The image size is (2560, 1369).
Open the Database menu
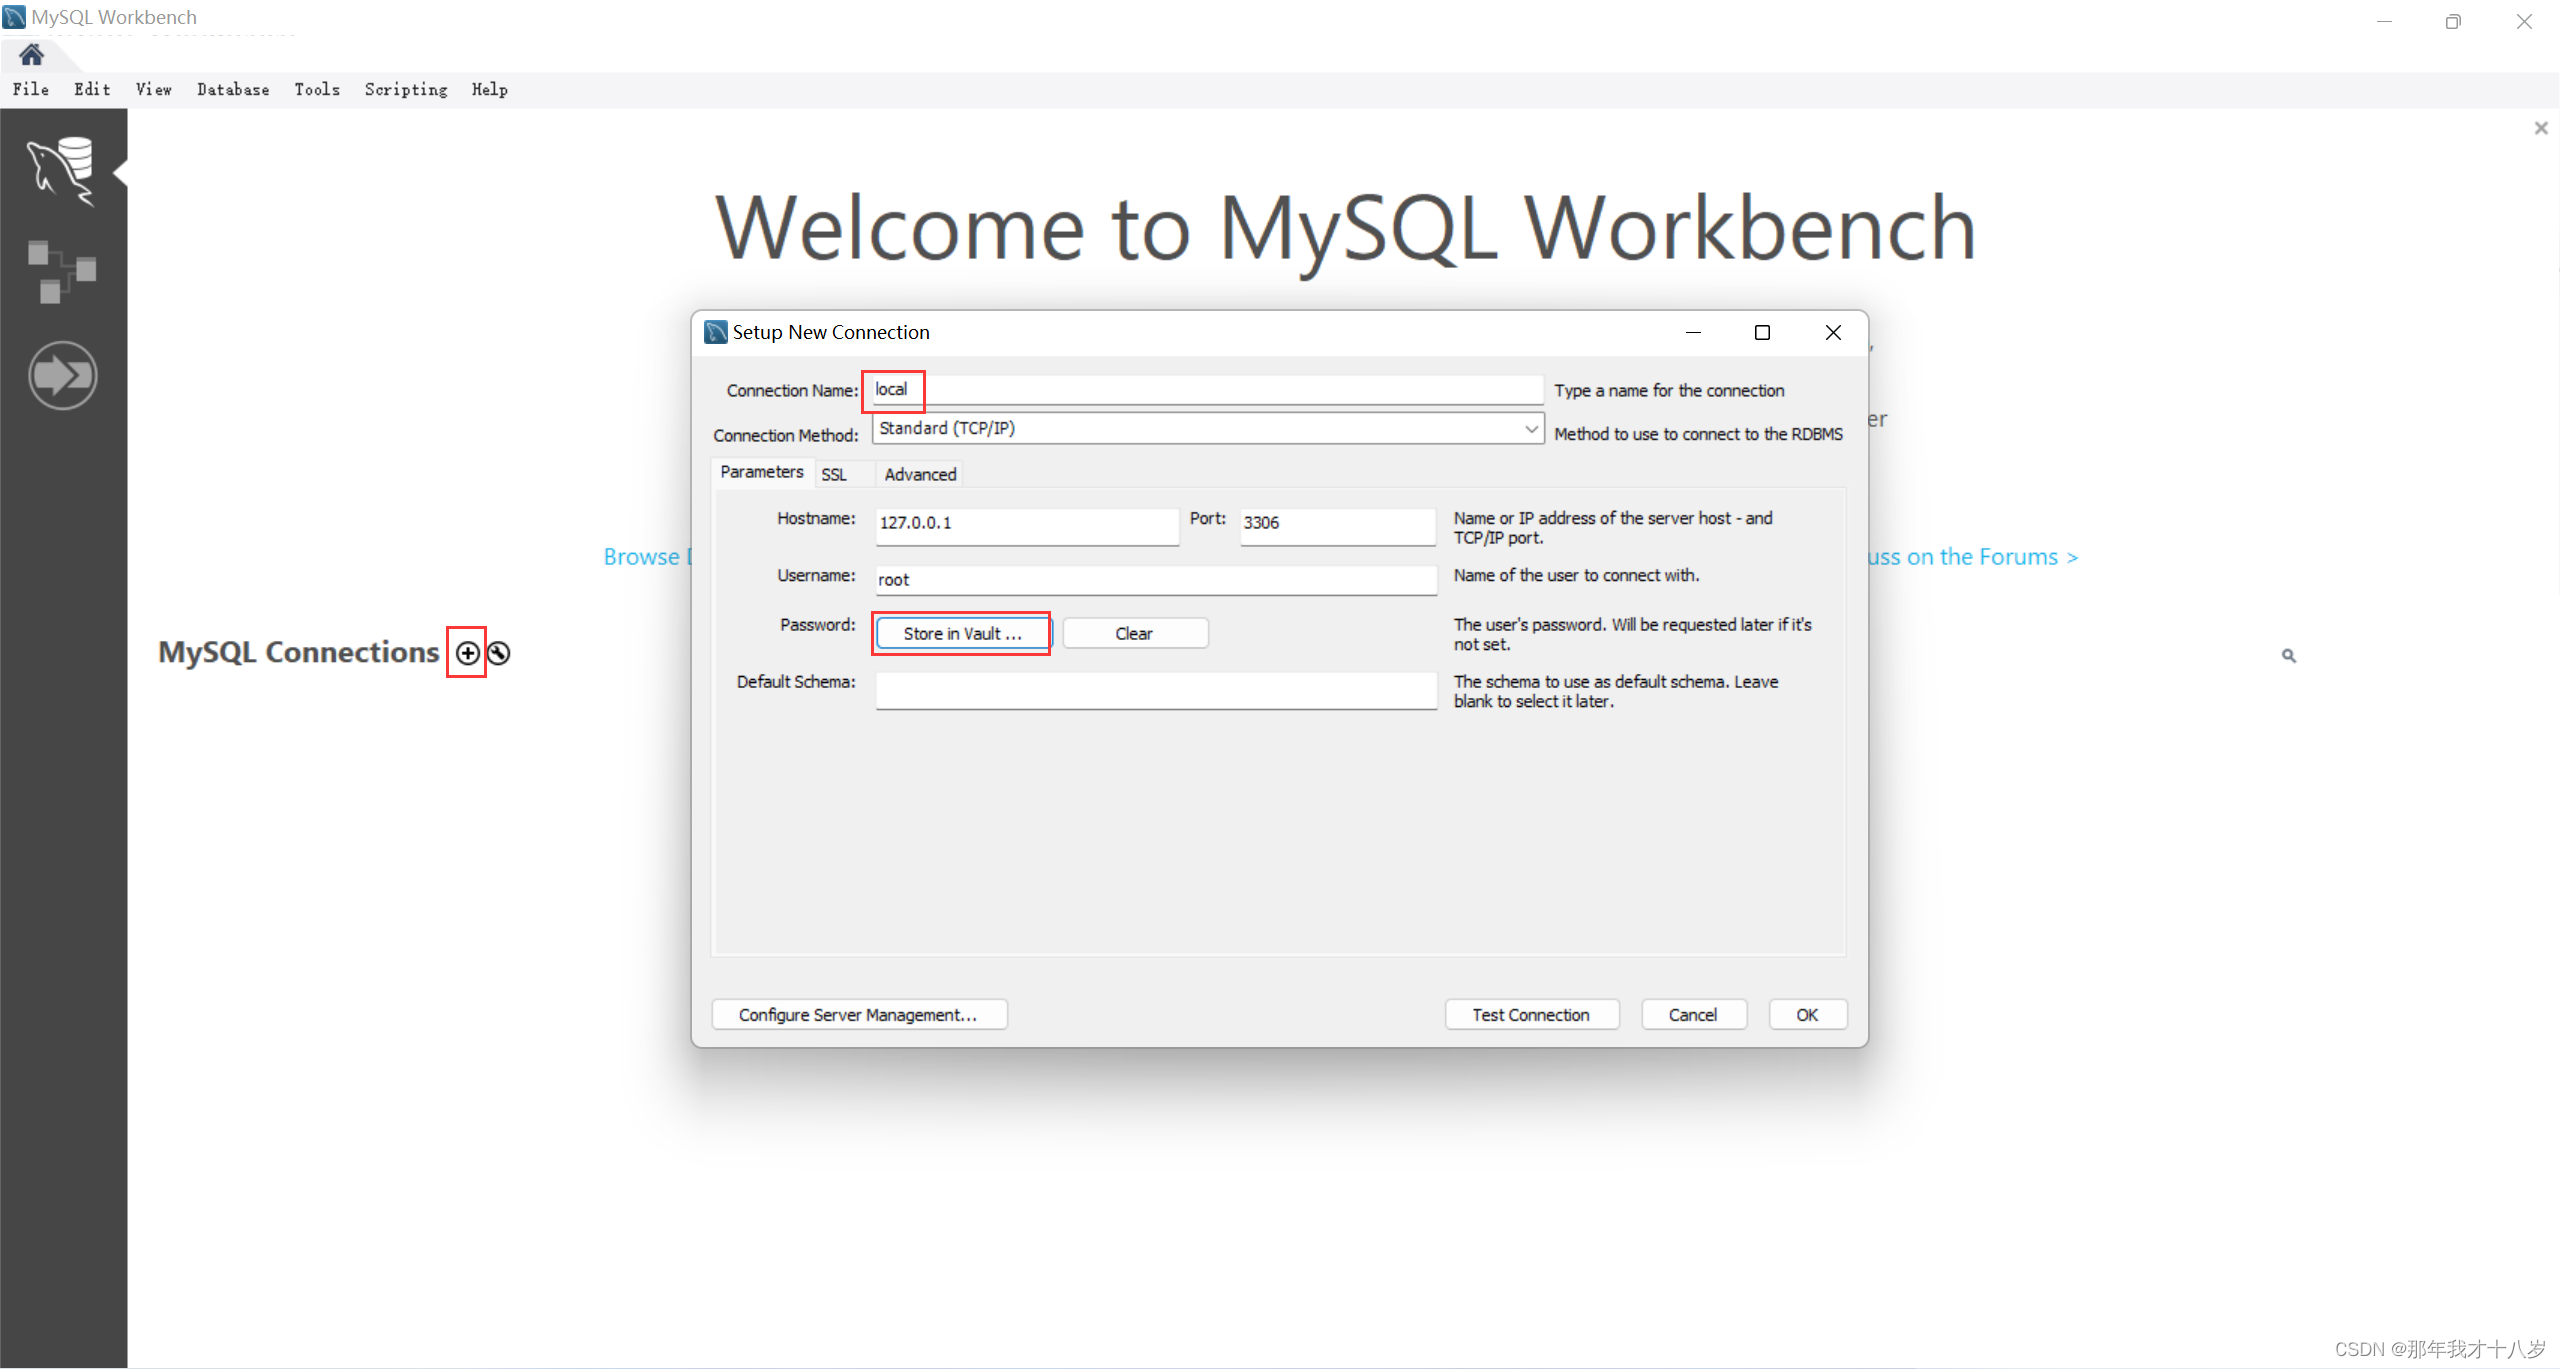tap(233, 90)
